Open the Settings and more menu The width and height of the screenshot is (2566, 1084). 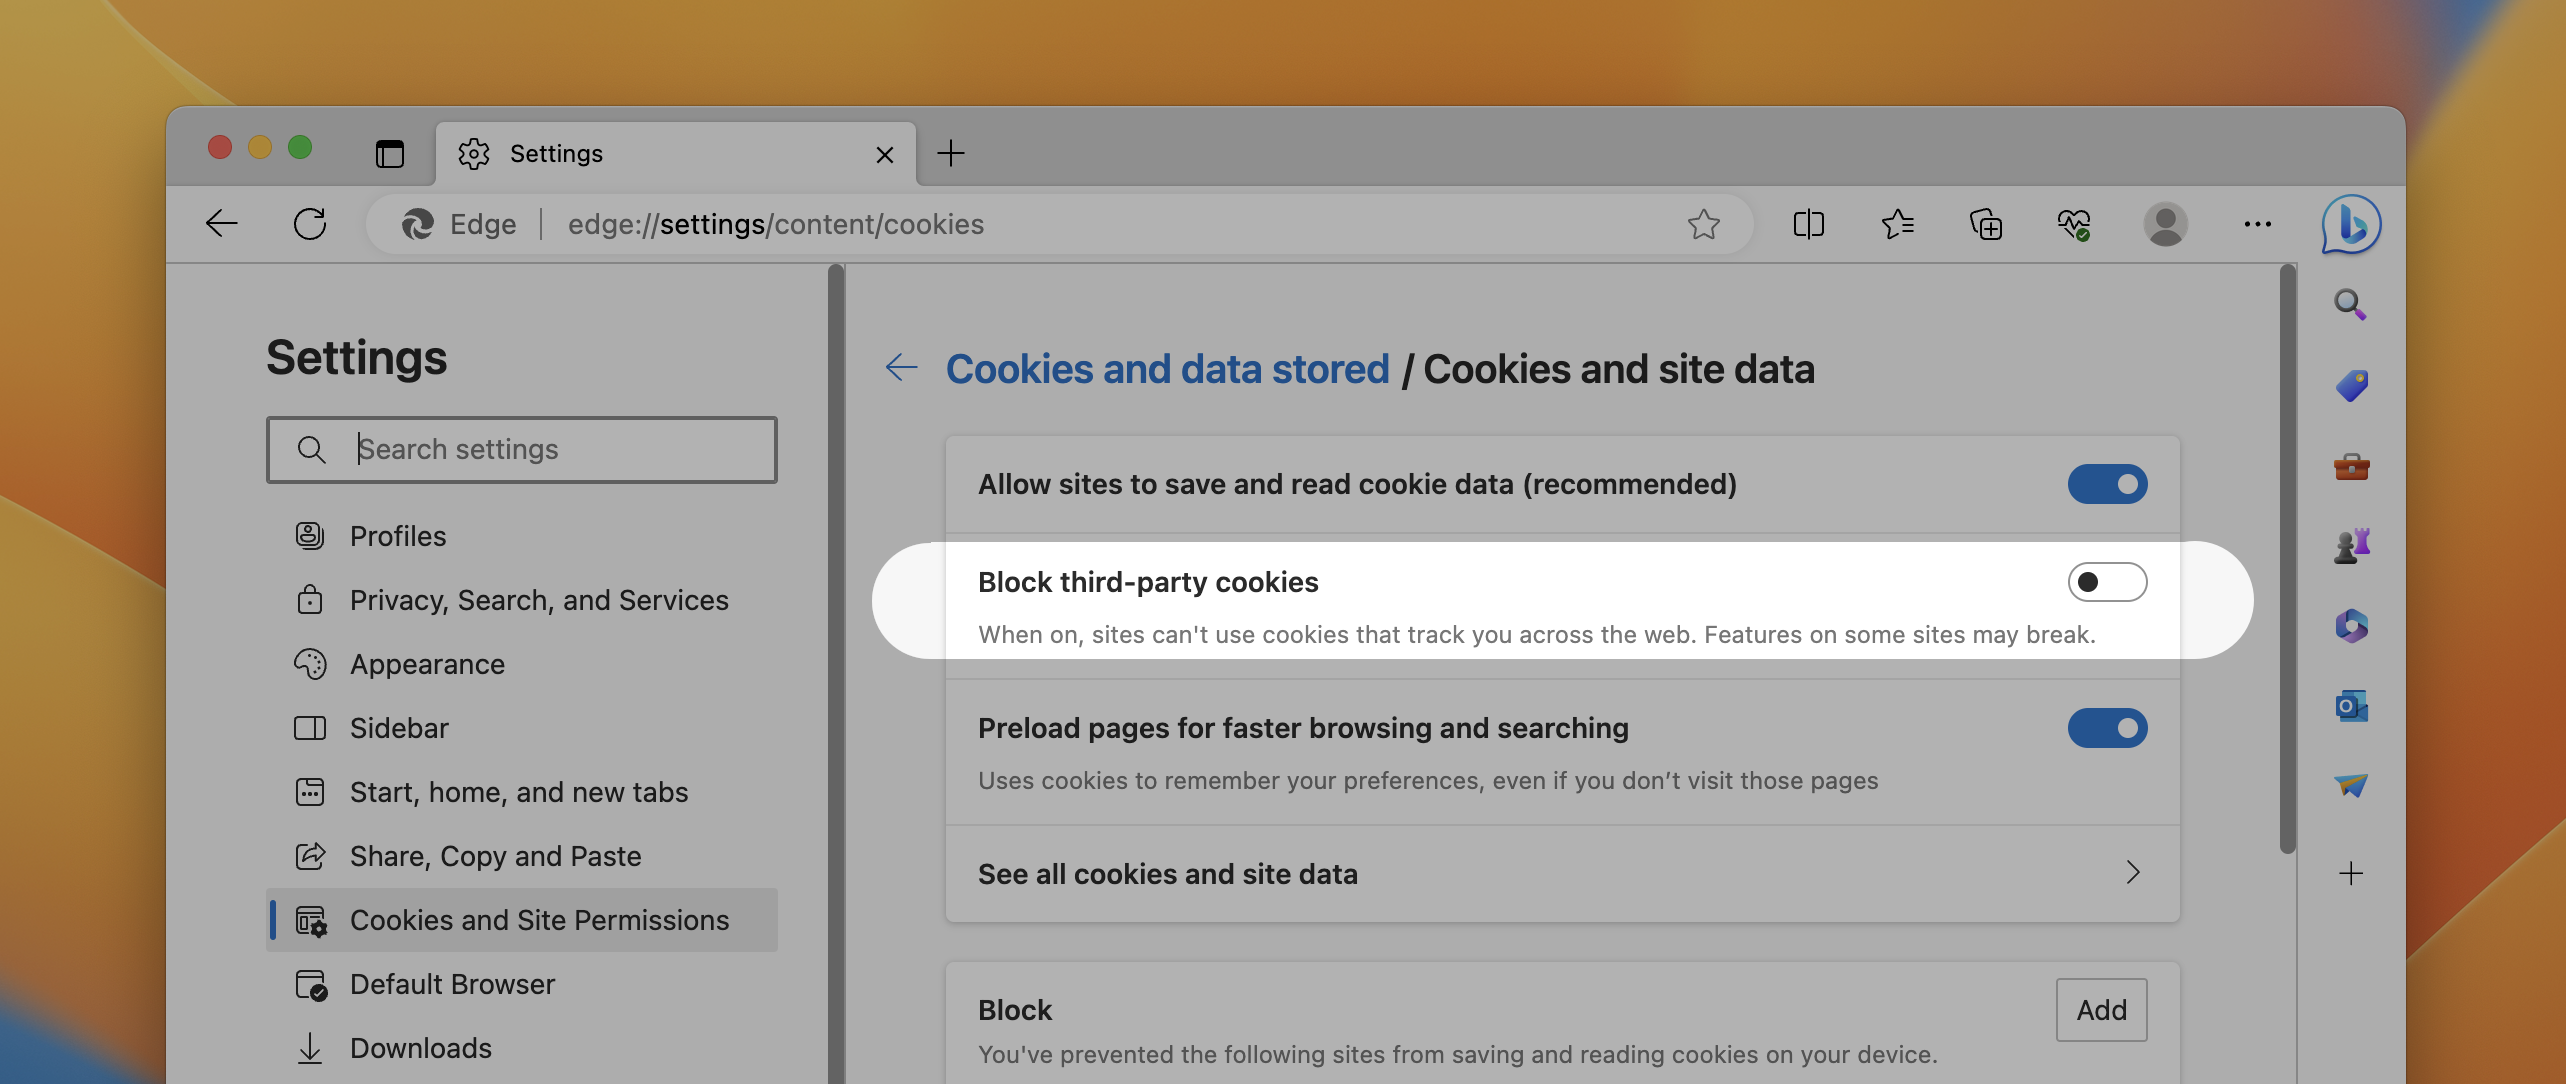pyautogui.click(x=2257, y=224)
